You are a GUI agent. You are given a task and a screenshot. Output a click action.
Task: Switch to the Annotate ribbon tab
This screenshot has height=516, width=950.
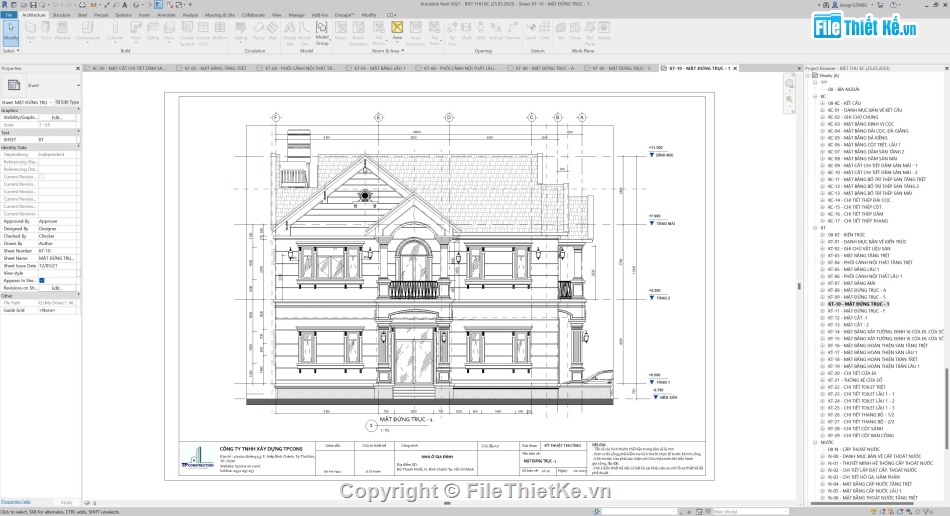click(x=166, y=15)
